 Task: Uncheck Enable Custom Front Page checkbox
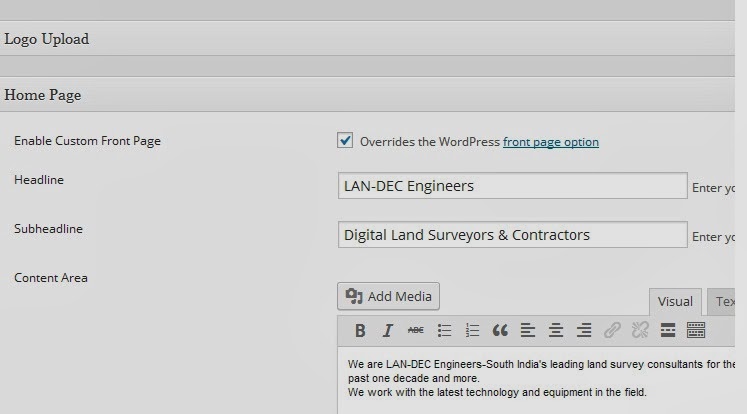pos(345,141)
